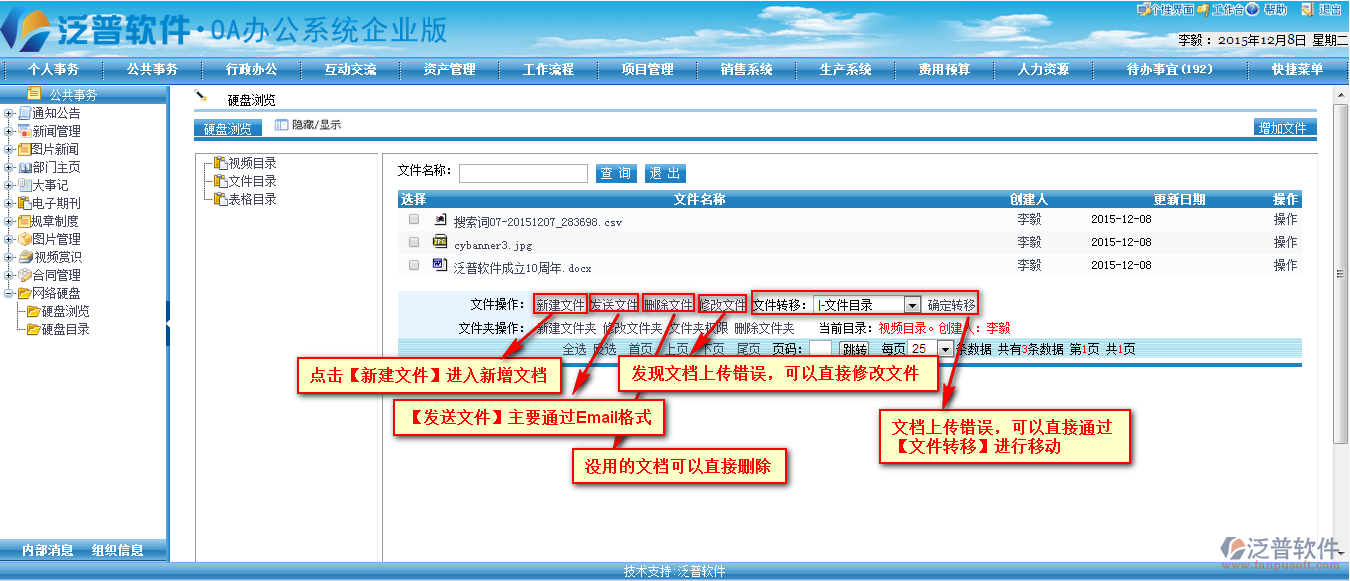Expand the 电子期刊 tree node
This screenshot has width=1350, height=581.
coord(9,203)
